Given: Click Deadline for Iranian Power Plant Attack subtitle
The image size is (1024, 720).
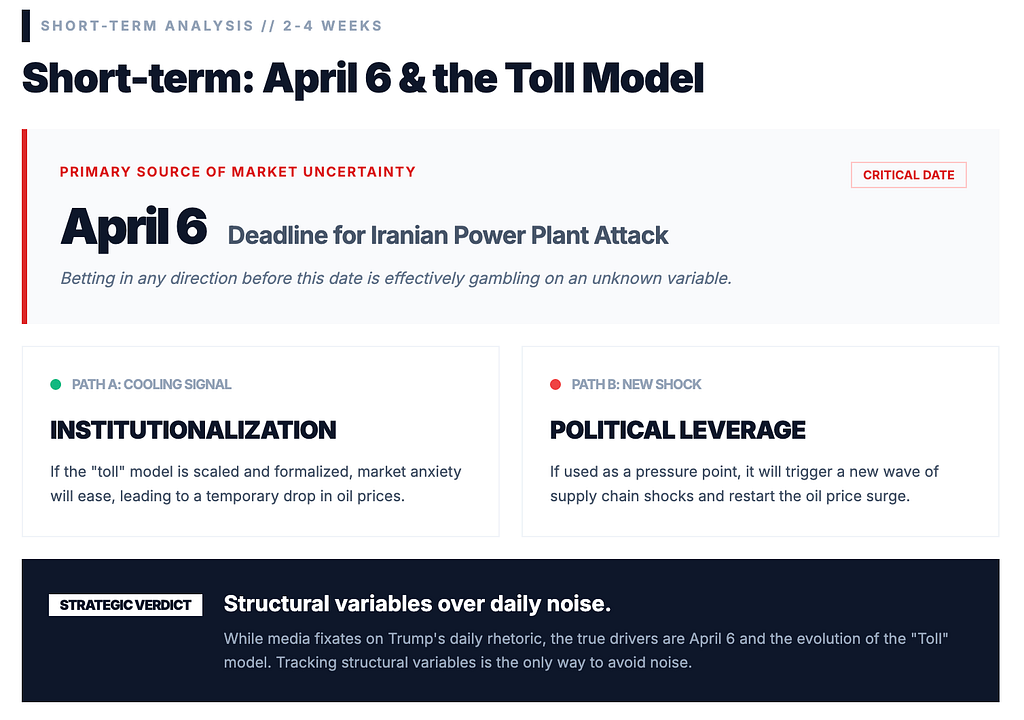Looking at the screenshot, I should click(447, 235).
